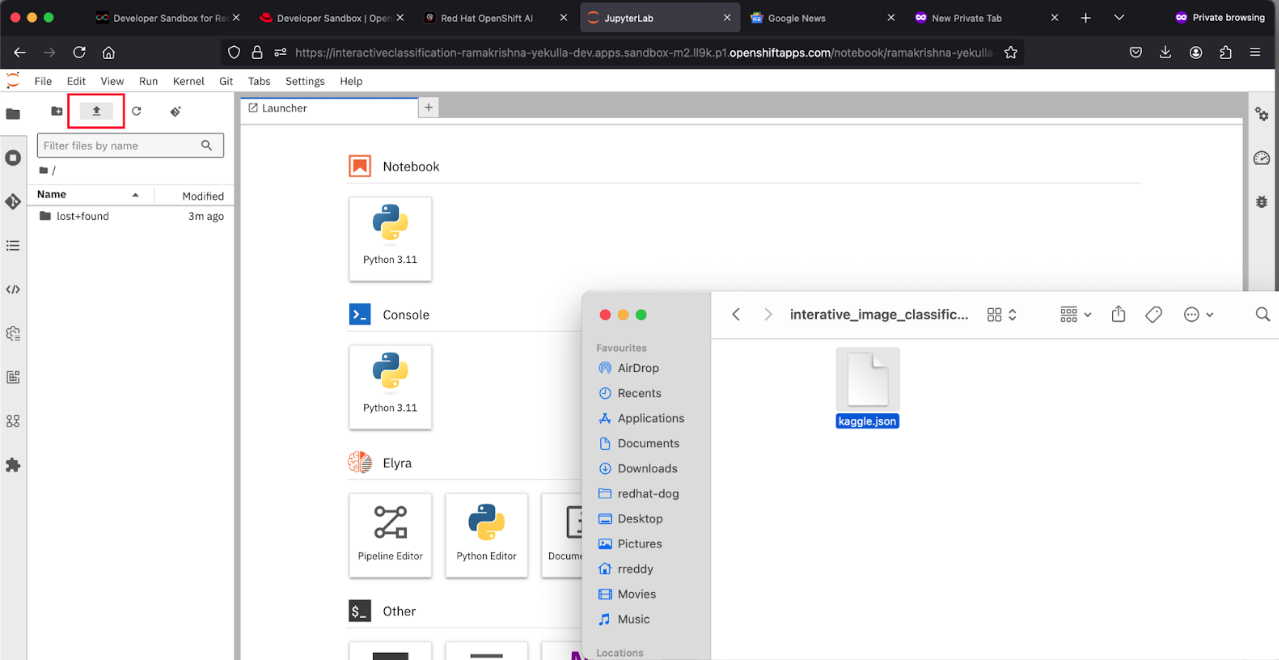
Task: Open the Settings menu
Action: point(305,81)
